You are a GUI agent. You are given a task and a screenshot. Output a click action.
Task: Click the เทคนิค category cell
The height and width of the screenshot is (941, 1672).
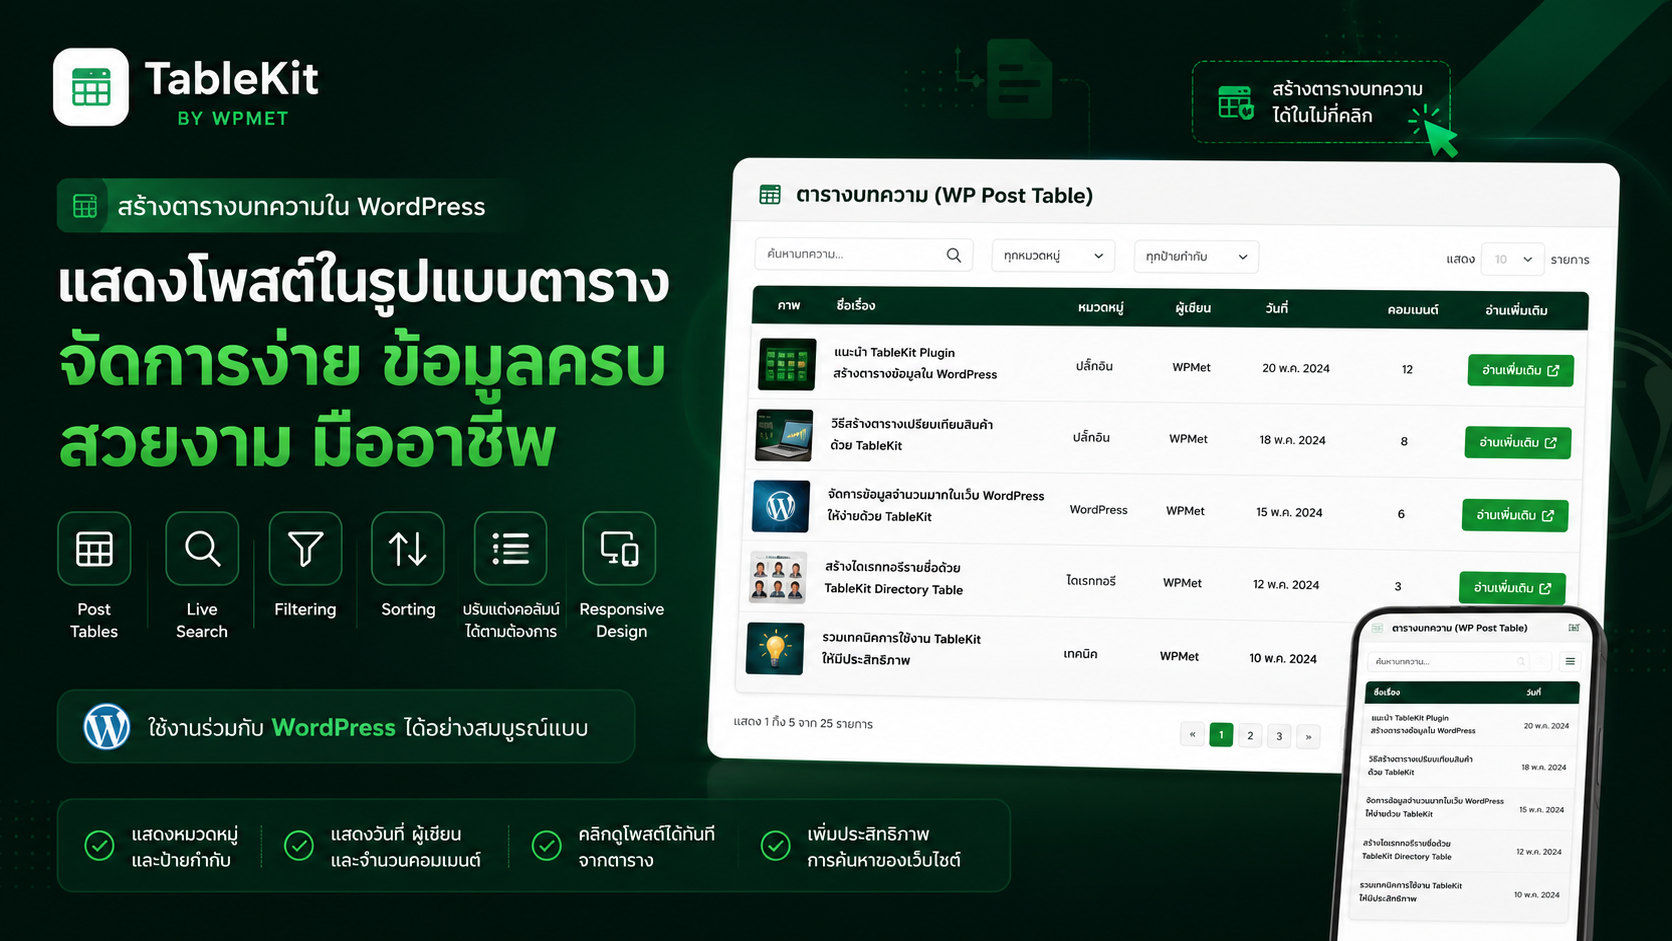pos(1080,654)
